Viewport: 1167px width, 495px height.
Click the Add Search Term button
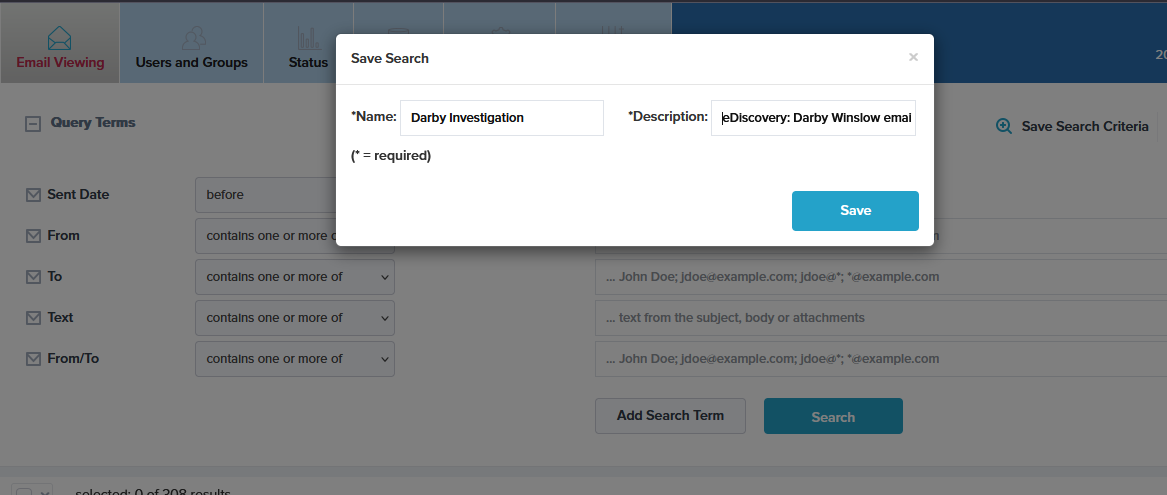(670, 415)
